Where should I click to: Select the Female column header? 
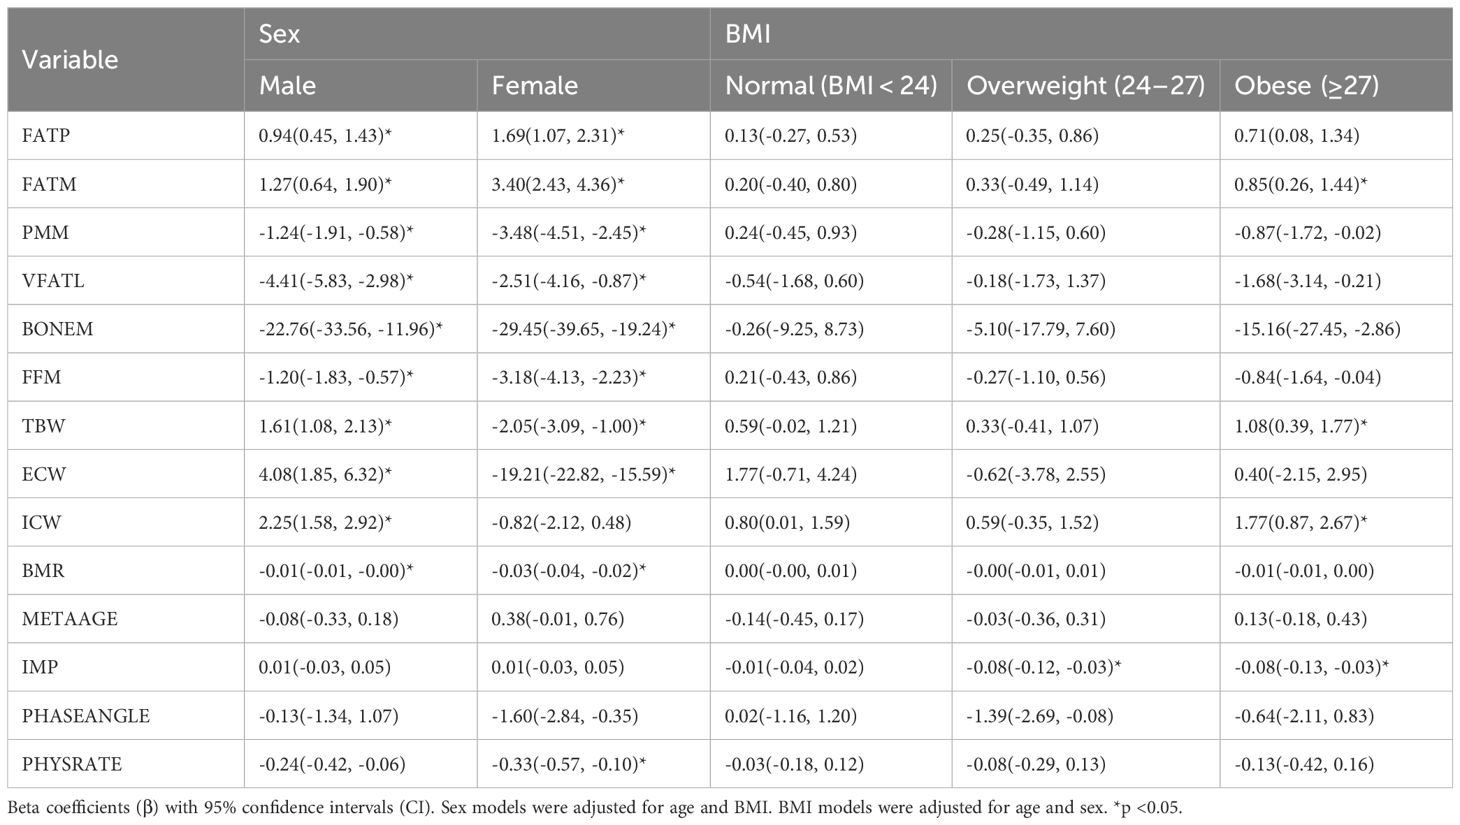coord(534,86)
